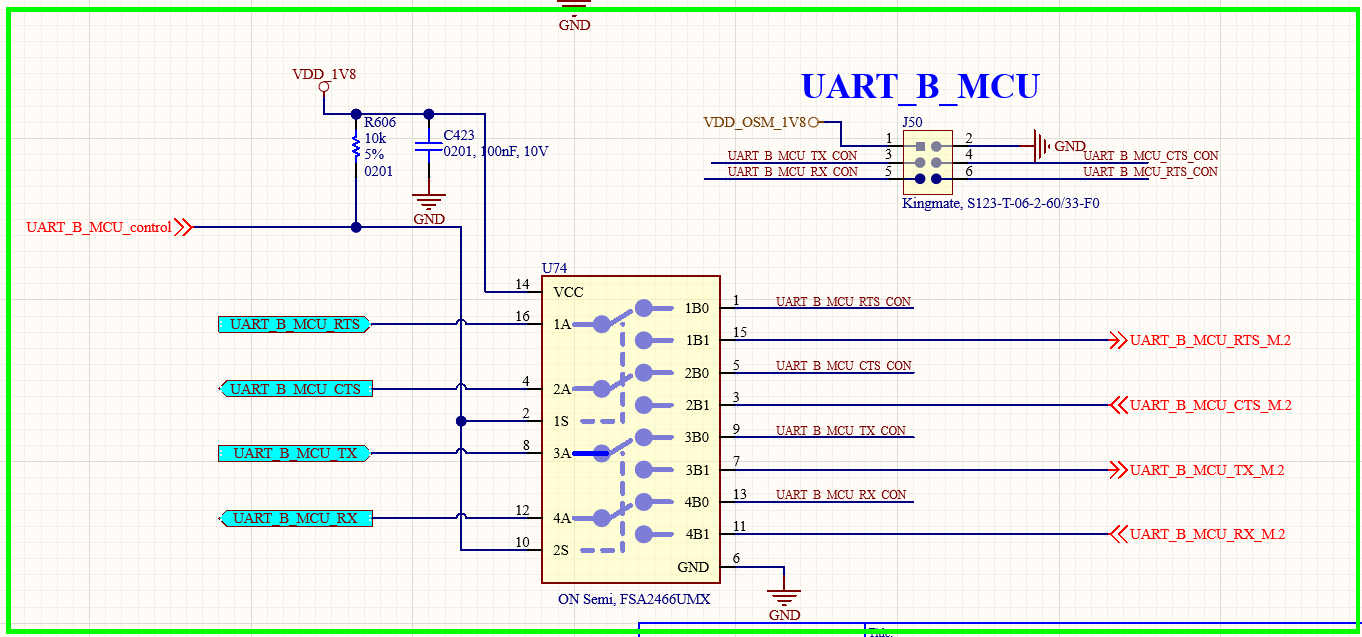Screen dimensions: 1362x637
Task: Click '0201, 100nF, 10V' capacitor value text
Action: click(496, 151)
